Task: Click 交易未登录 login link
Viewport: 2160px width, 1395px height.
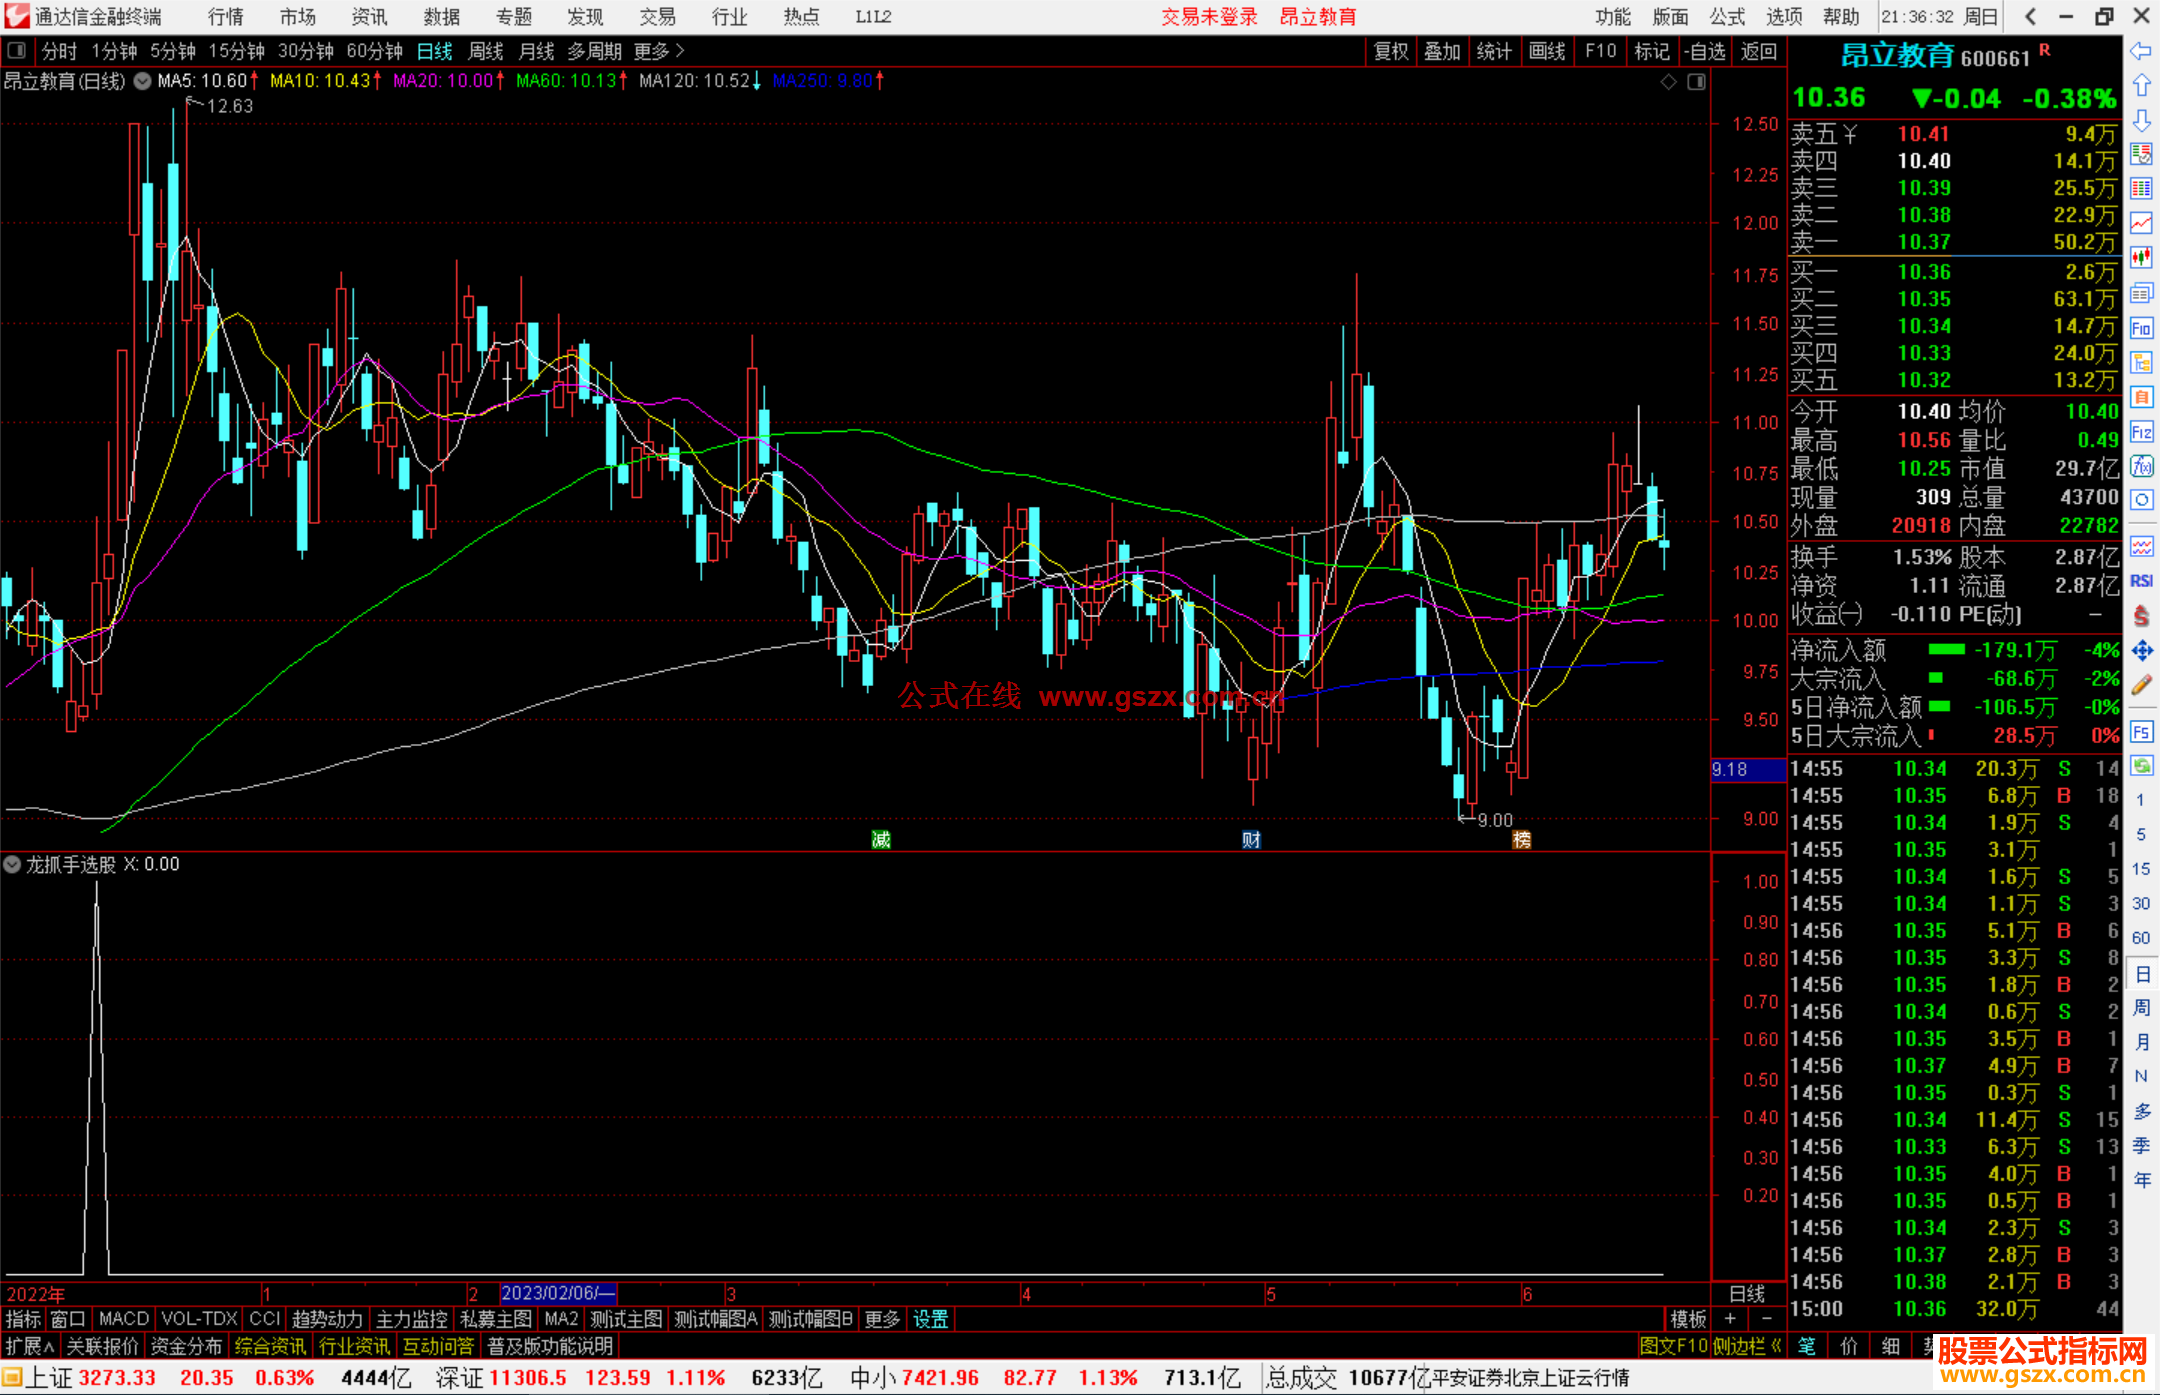Action: [1208, 16]
